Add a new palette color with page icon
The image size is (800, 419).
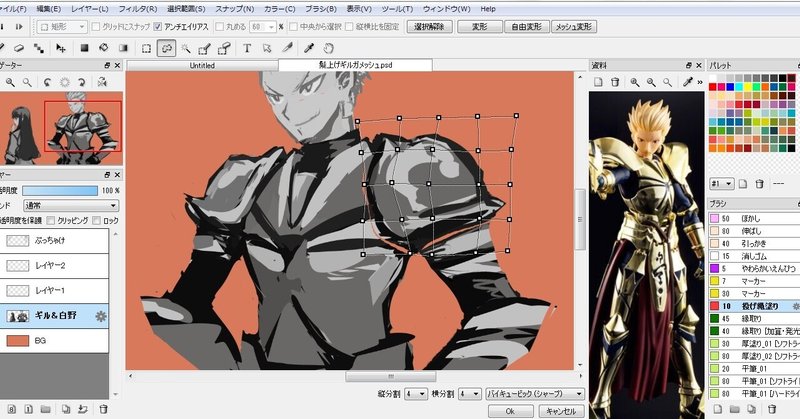tap(743, 184)
